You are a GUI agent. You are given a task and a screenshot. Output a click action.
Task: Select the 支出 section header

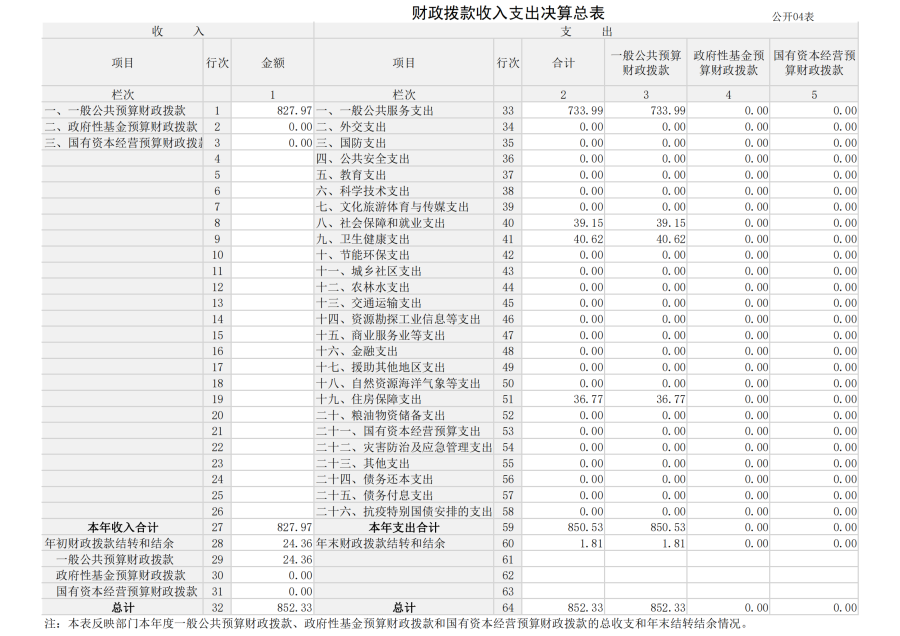coord(586,32)
